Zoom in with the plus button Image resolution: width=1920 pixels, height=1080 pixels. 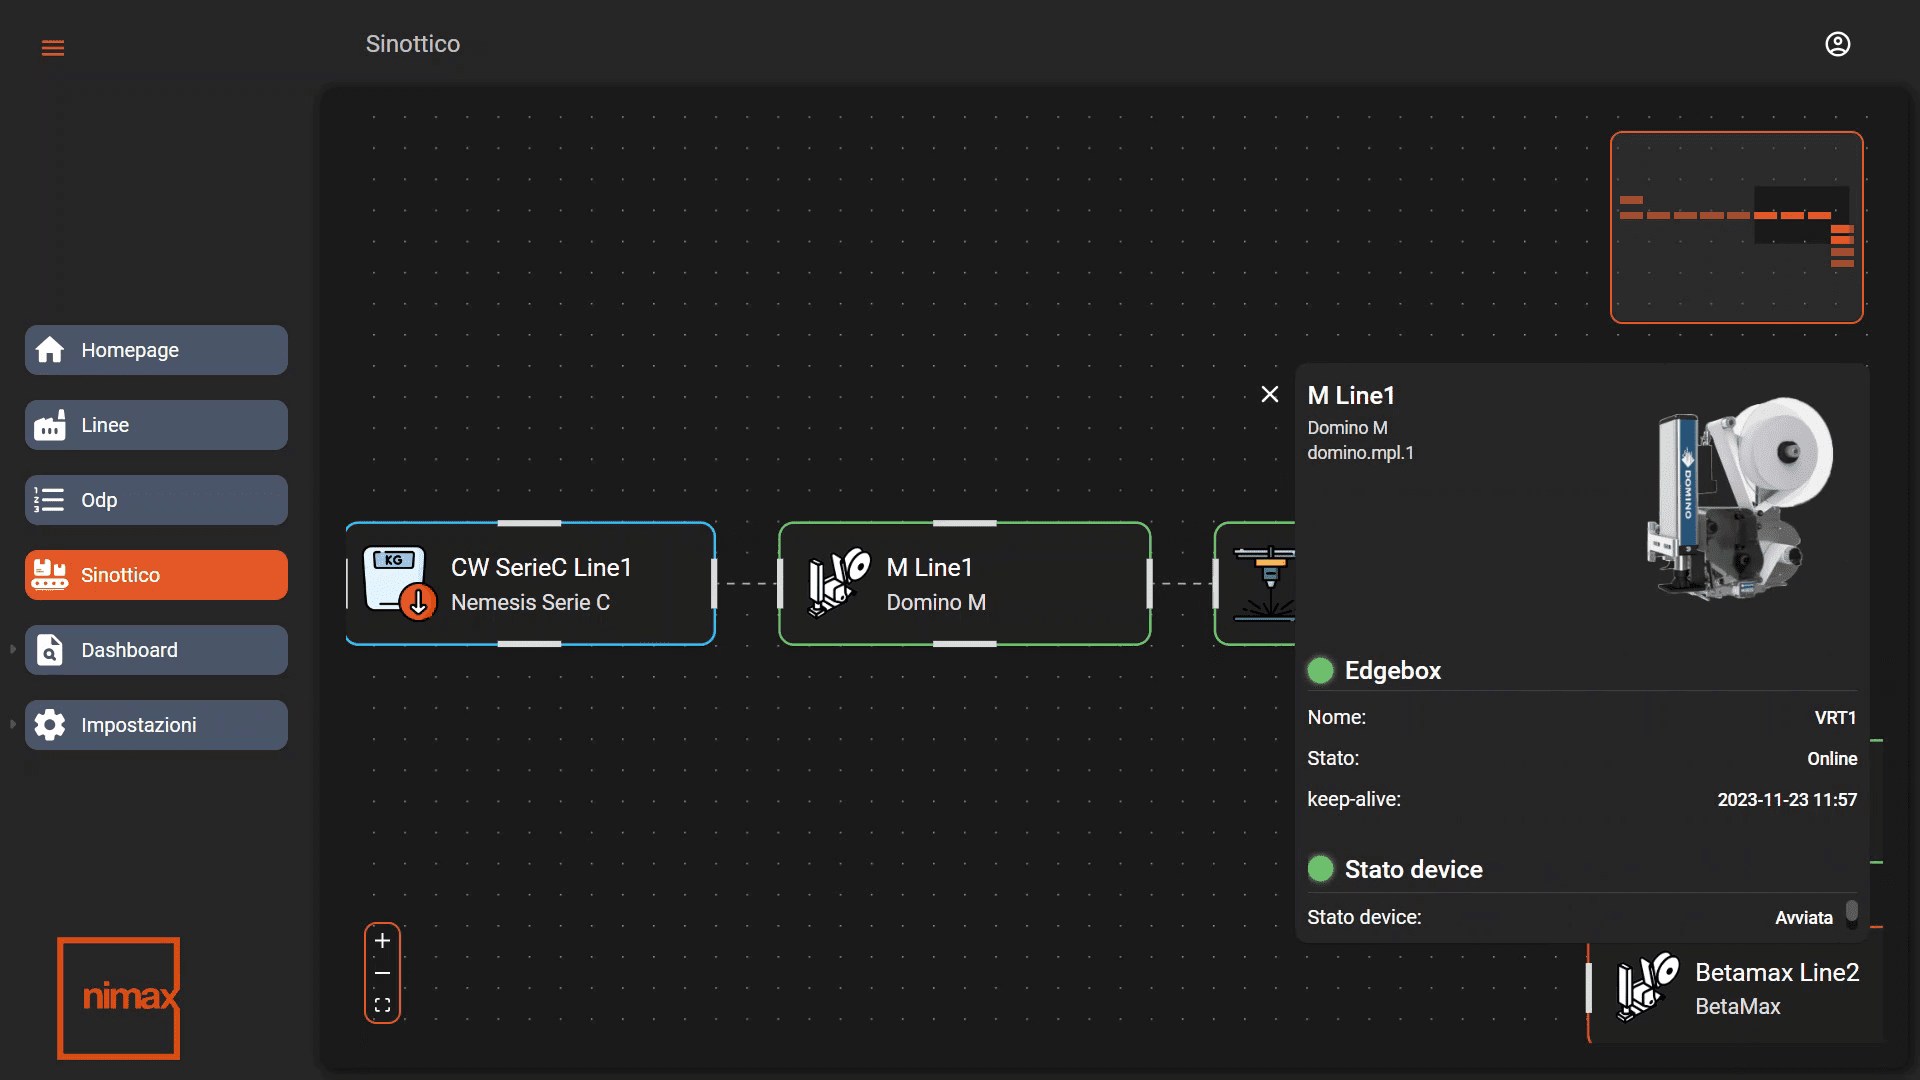[x=382, y=941]
